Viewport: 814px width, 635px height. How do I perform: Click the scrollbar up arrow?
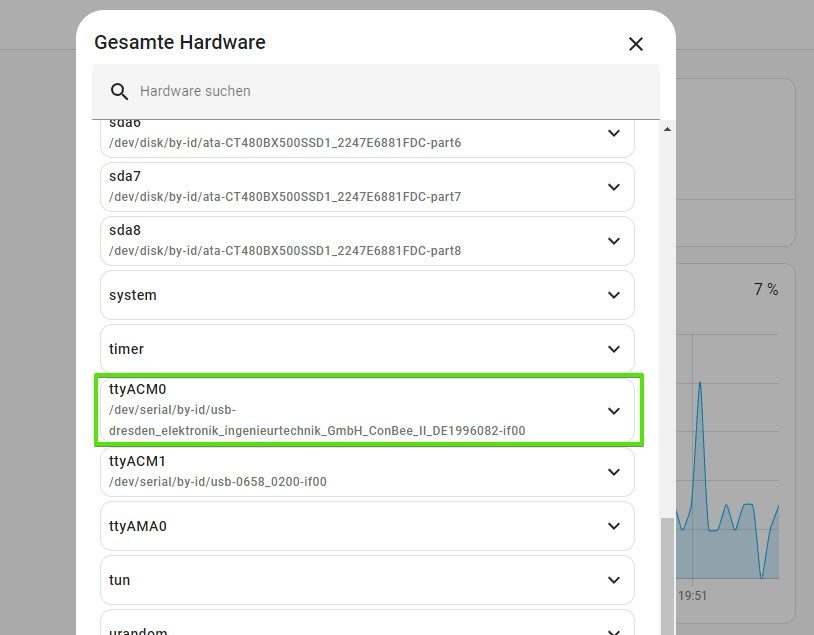[x=668, y=129]
